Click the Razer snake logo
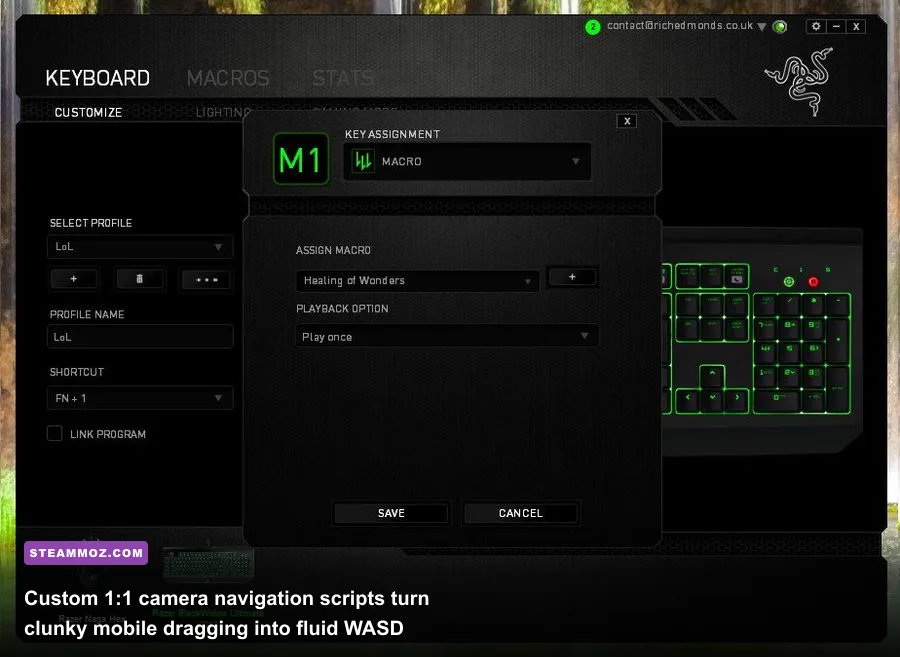This screenshot has height=657, width=900. click(x=800, y=80)
